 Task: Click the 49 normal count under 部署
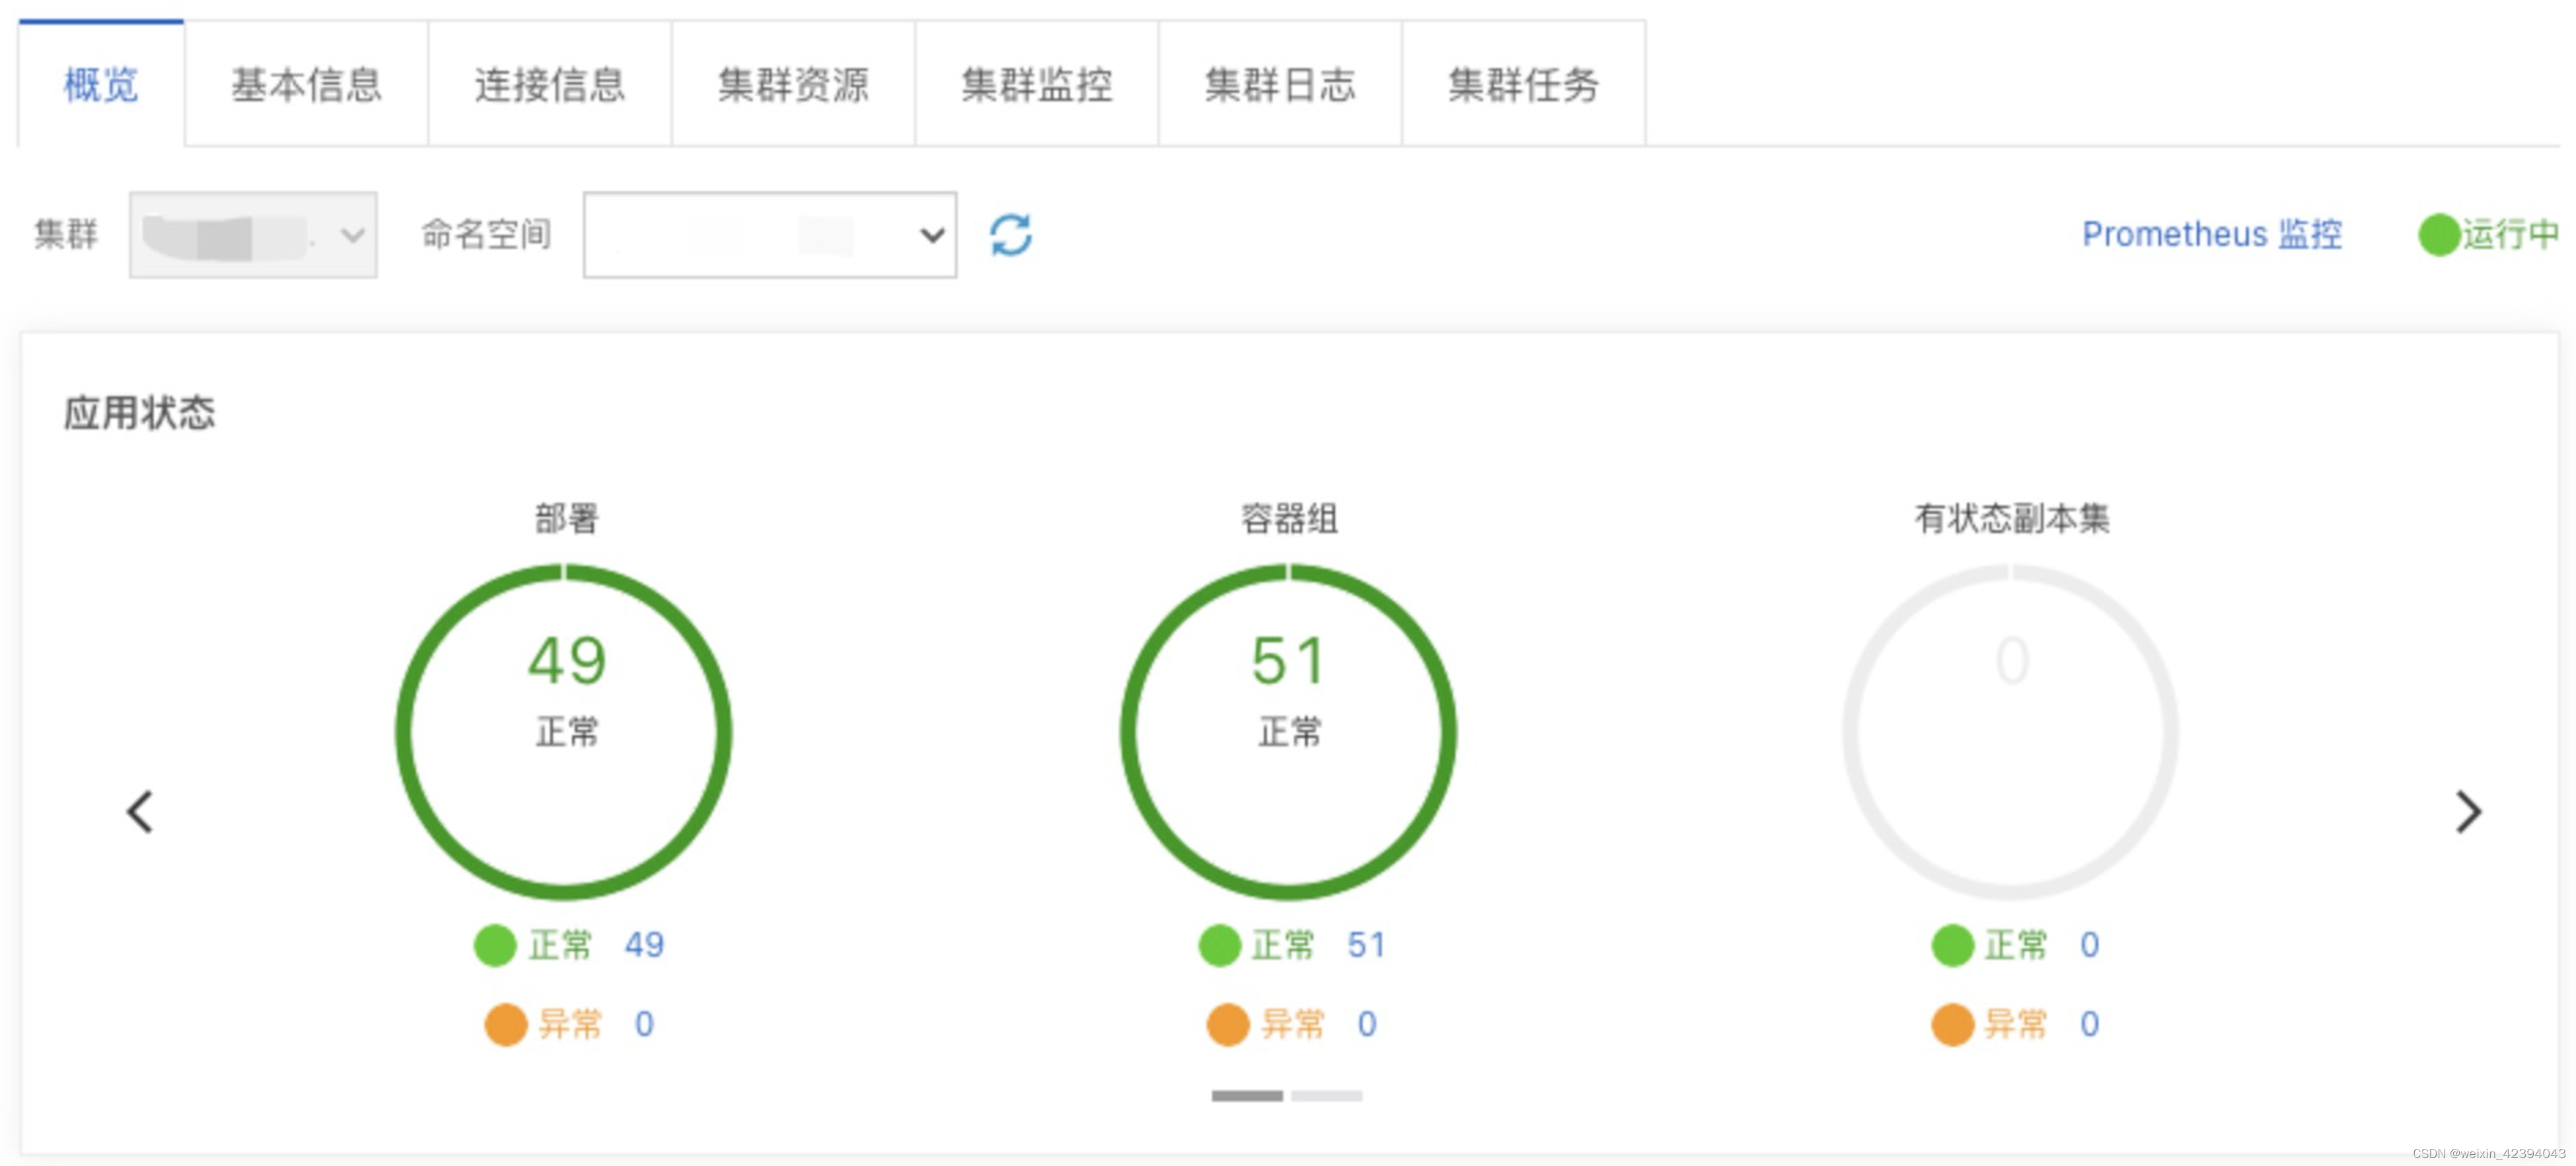tap(644, 945)
